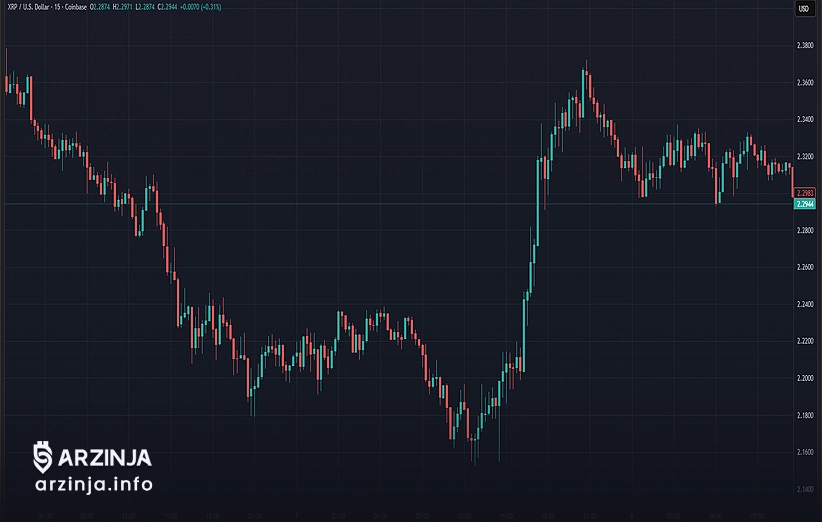Click the close value C2.2944
This screenshot has height=522, width=822.
(x=167, y=7)
